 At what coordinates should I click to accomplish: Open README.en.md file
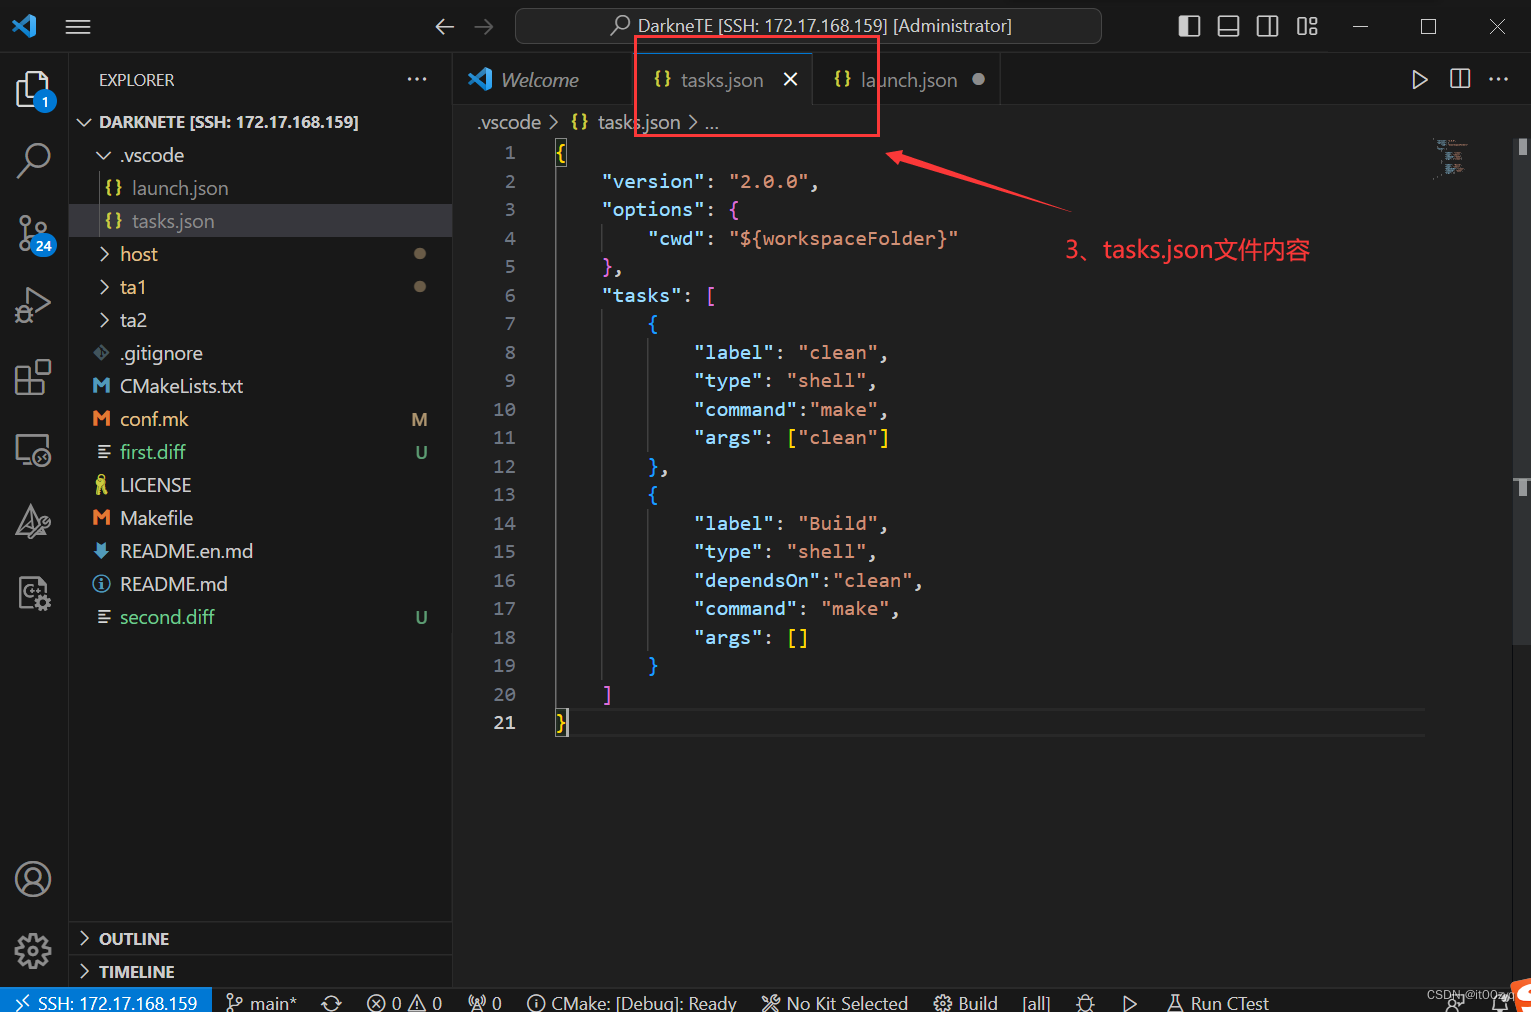click(260, 551)
